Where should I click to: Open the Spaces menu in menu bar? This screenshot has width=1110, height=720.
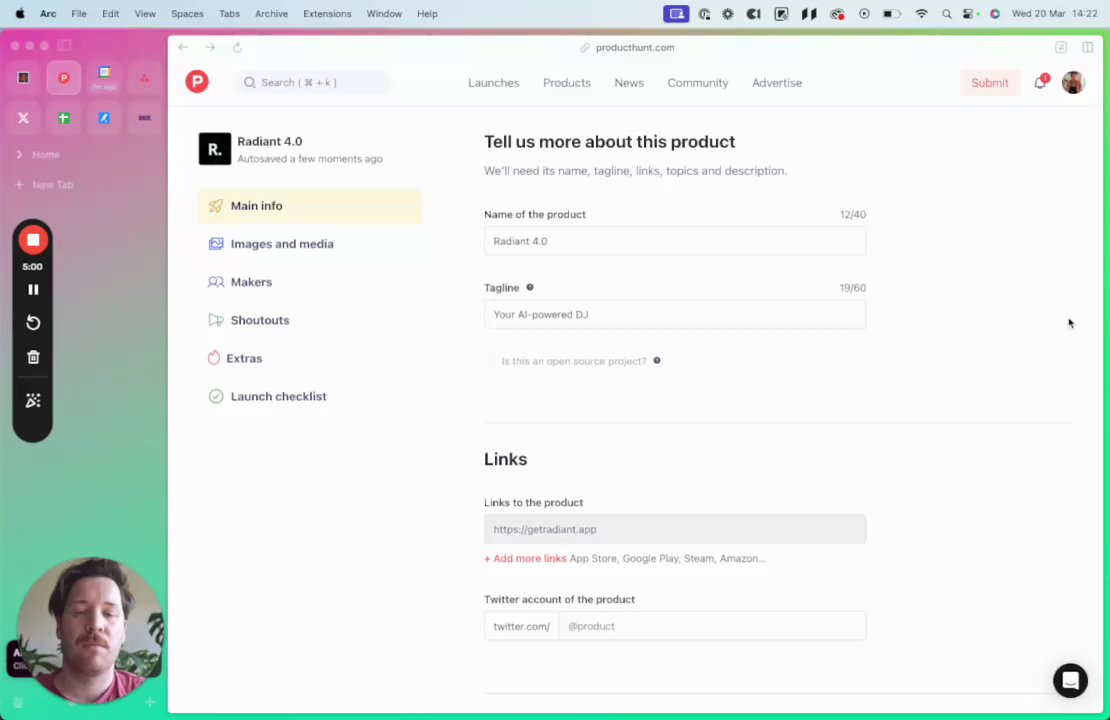click(187, 13)
